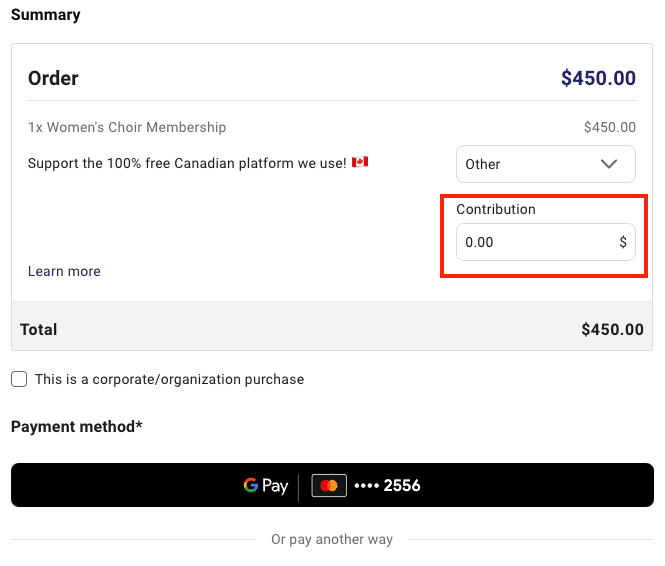Click the Google G logo

[251, 485]
